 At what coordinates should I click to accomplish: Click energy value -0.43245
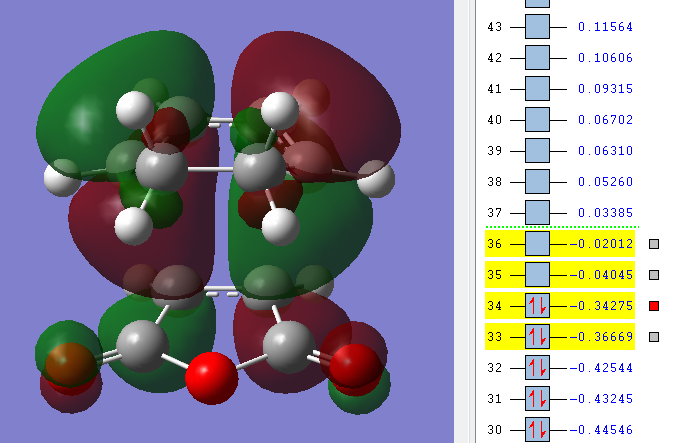[601, 399]
